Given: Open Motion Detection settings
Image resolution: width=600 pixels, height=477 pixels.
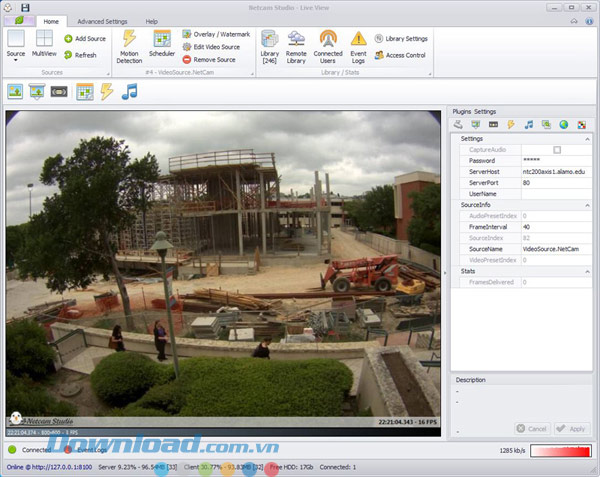Looking at the screenshot, I should 129,47.
